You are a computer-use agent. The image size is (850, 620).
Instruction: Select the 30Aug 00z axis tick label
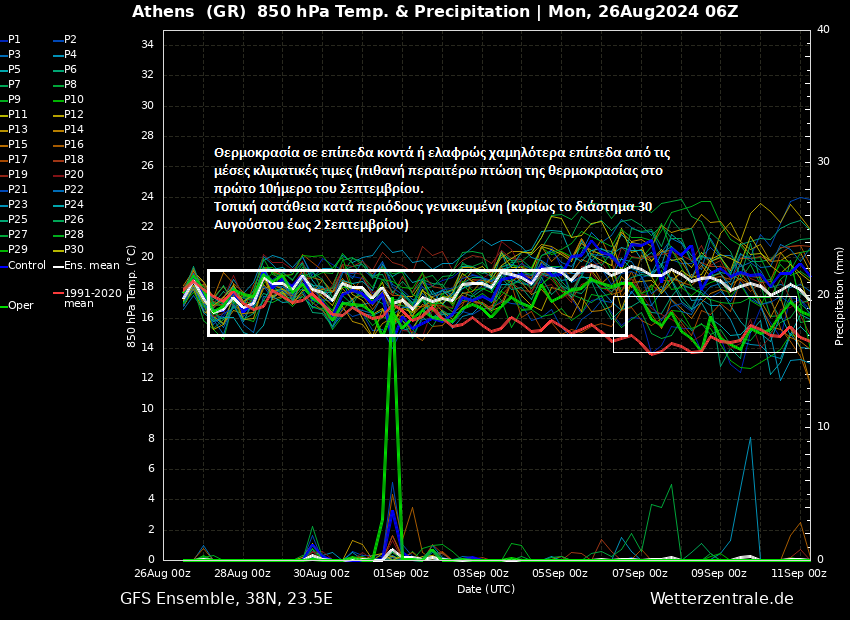[321, 573]
